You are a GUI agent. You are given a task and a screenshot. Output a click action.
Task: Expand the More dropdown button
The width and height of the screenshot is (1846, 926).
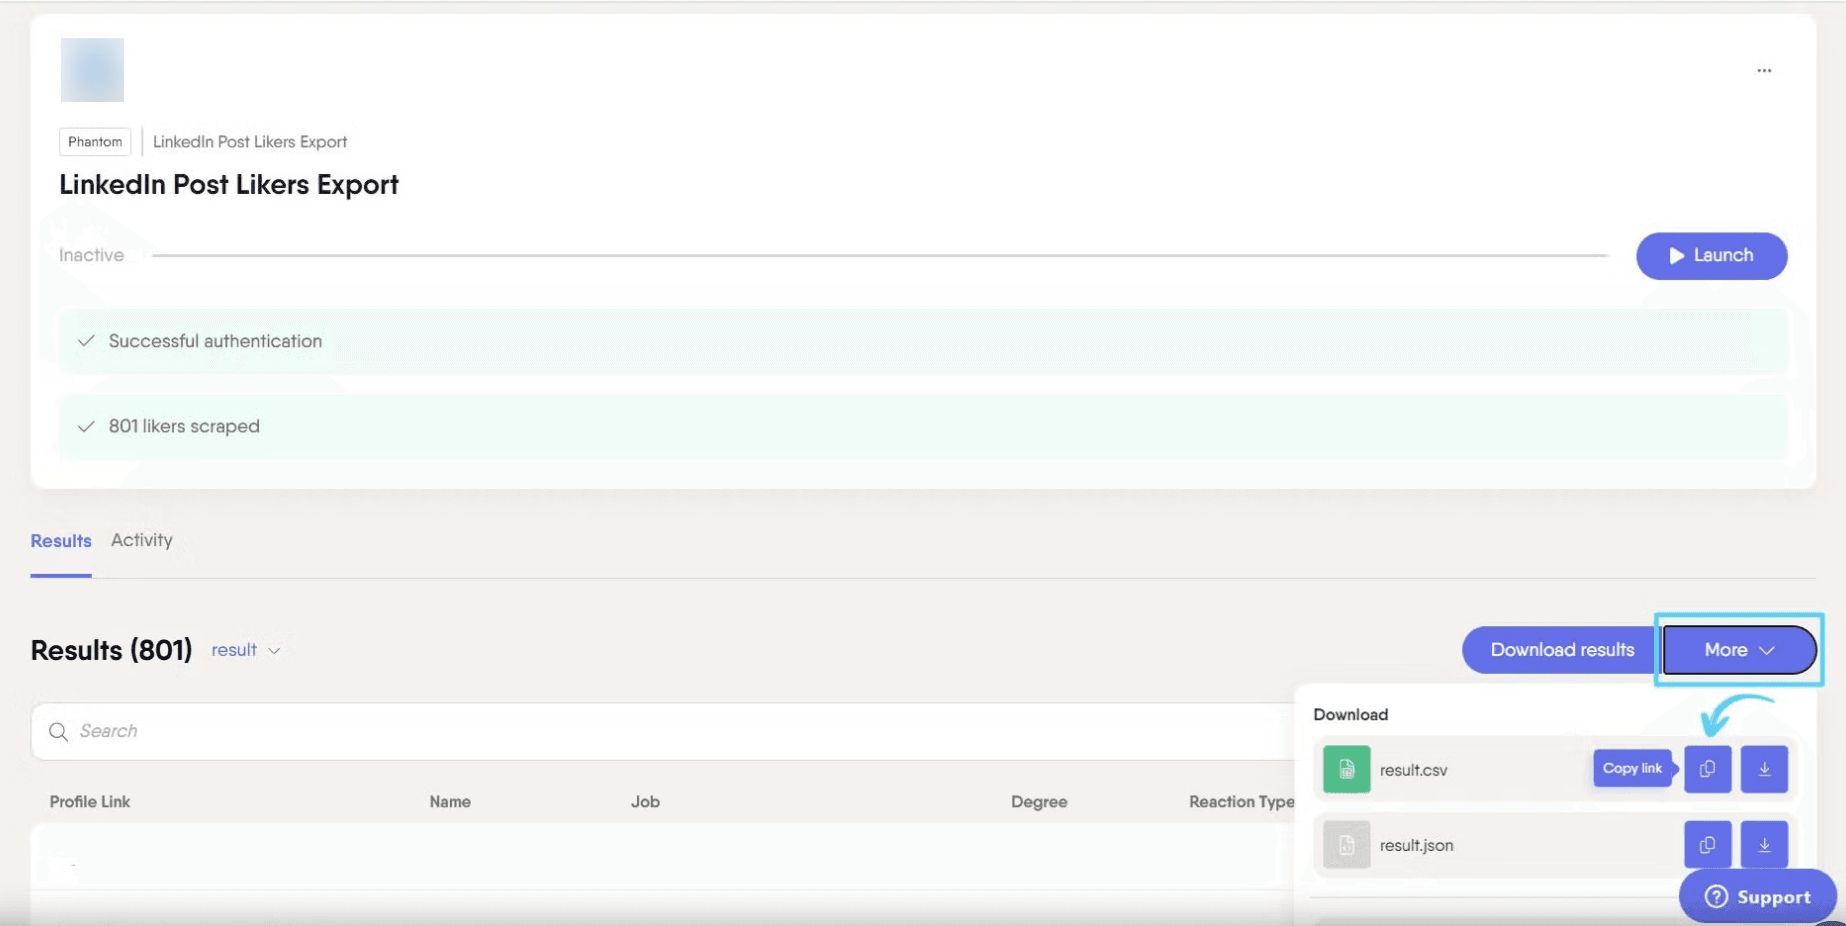pyautogui.click(x=1739, y=650)
